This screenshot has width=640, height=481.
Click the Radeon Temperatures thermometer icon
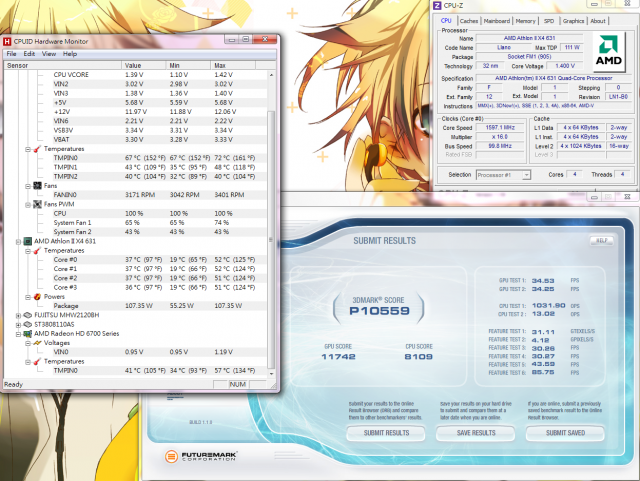(37, 362)
